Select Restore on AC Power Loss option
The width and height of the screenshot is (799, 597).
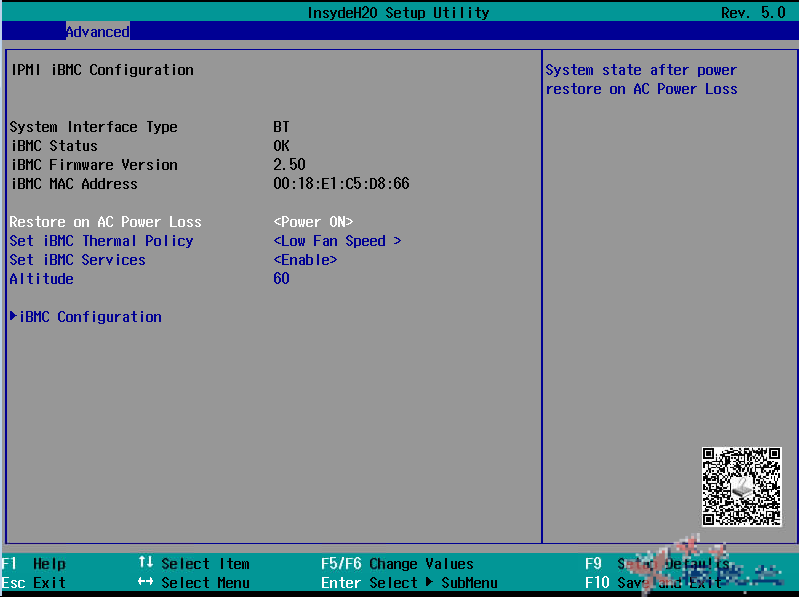(105, 222)
